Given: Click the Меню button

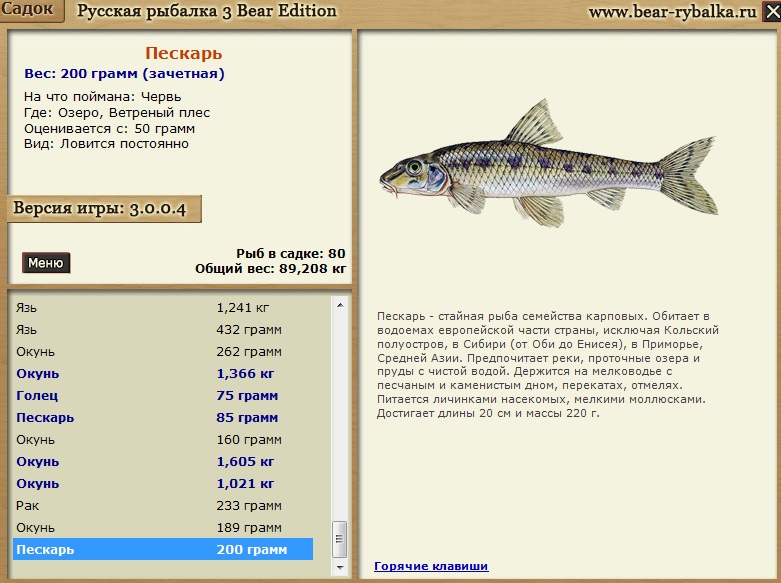Looking at the screenshot, I should pyautogui.click(x=46, y=263).
